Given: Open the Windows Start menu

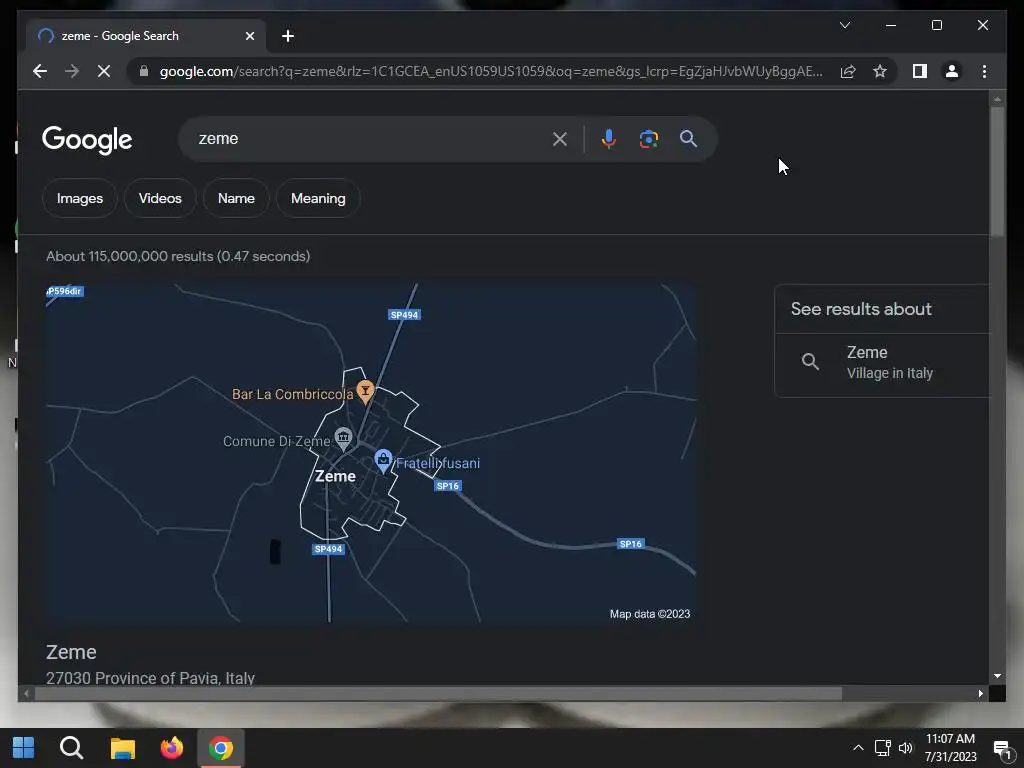Looking at the screenshot, I should [x=24, y=748].
